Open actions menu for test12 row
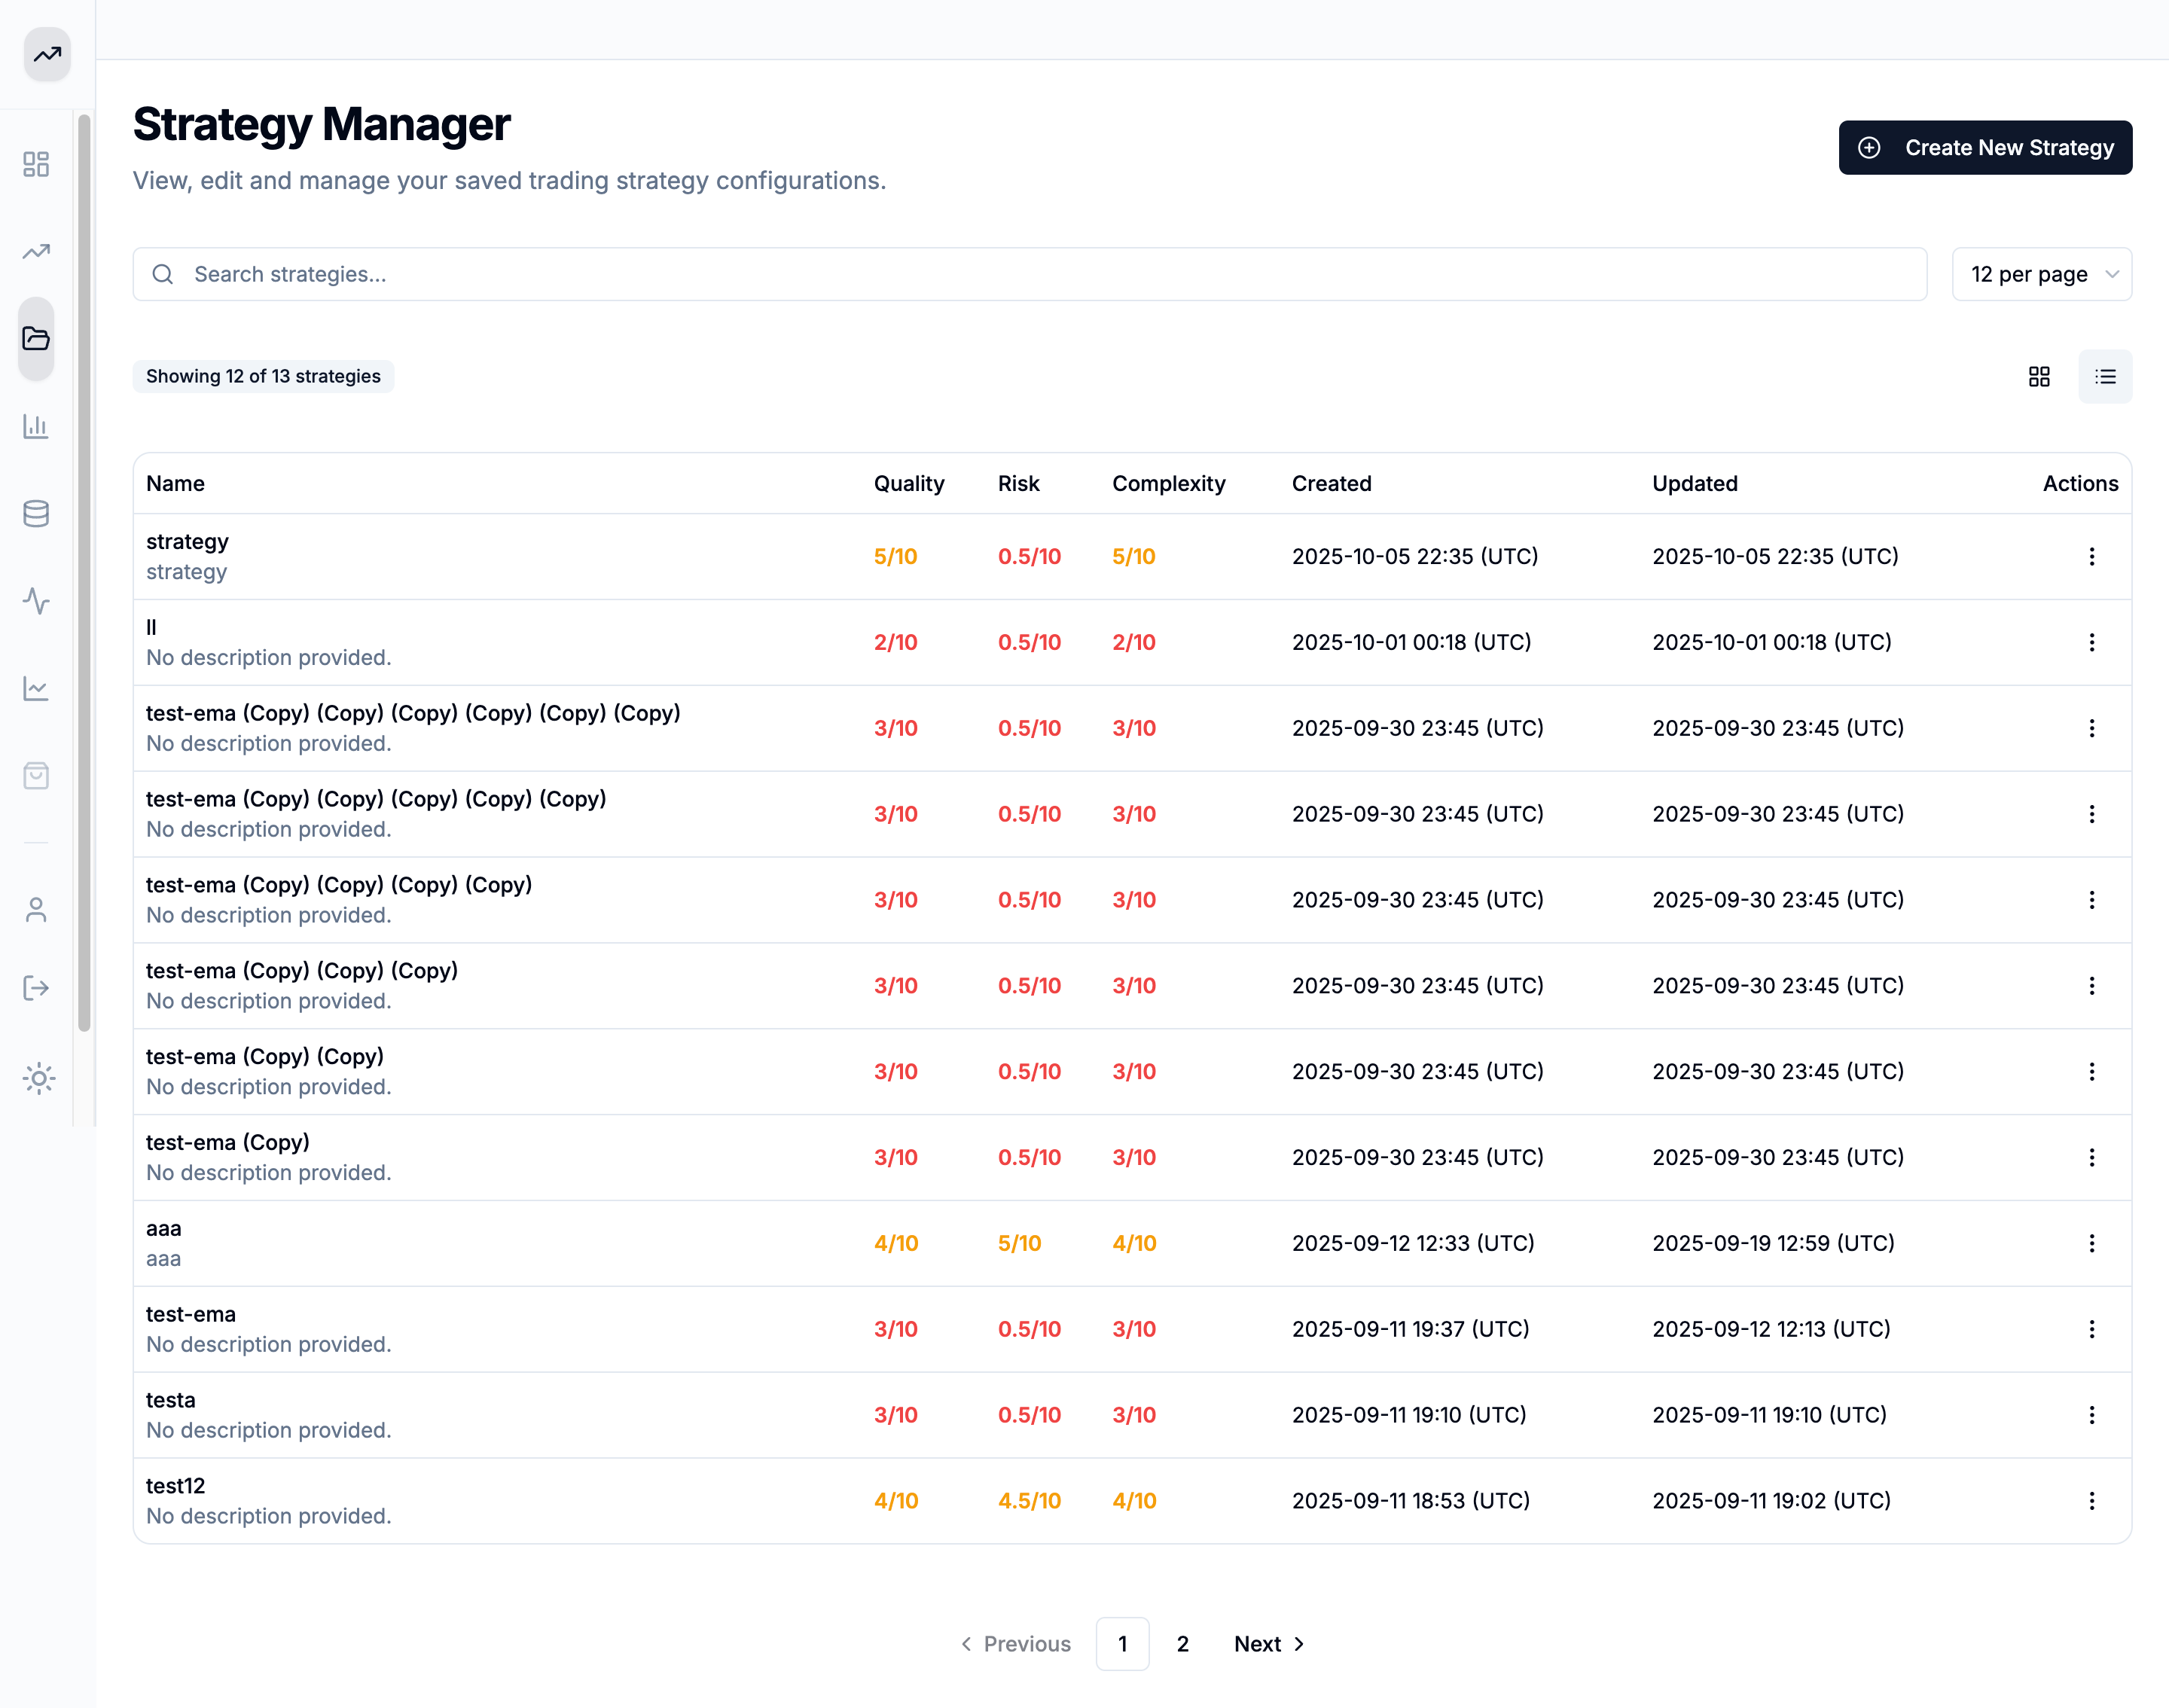This screenshot has width=2169, height=1708. 2091,1500
